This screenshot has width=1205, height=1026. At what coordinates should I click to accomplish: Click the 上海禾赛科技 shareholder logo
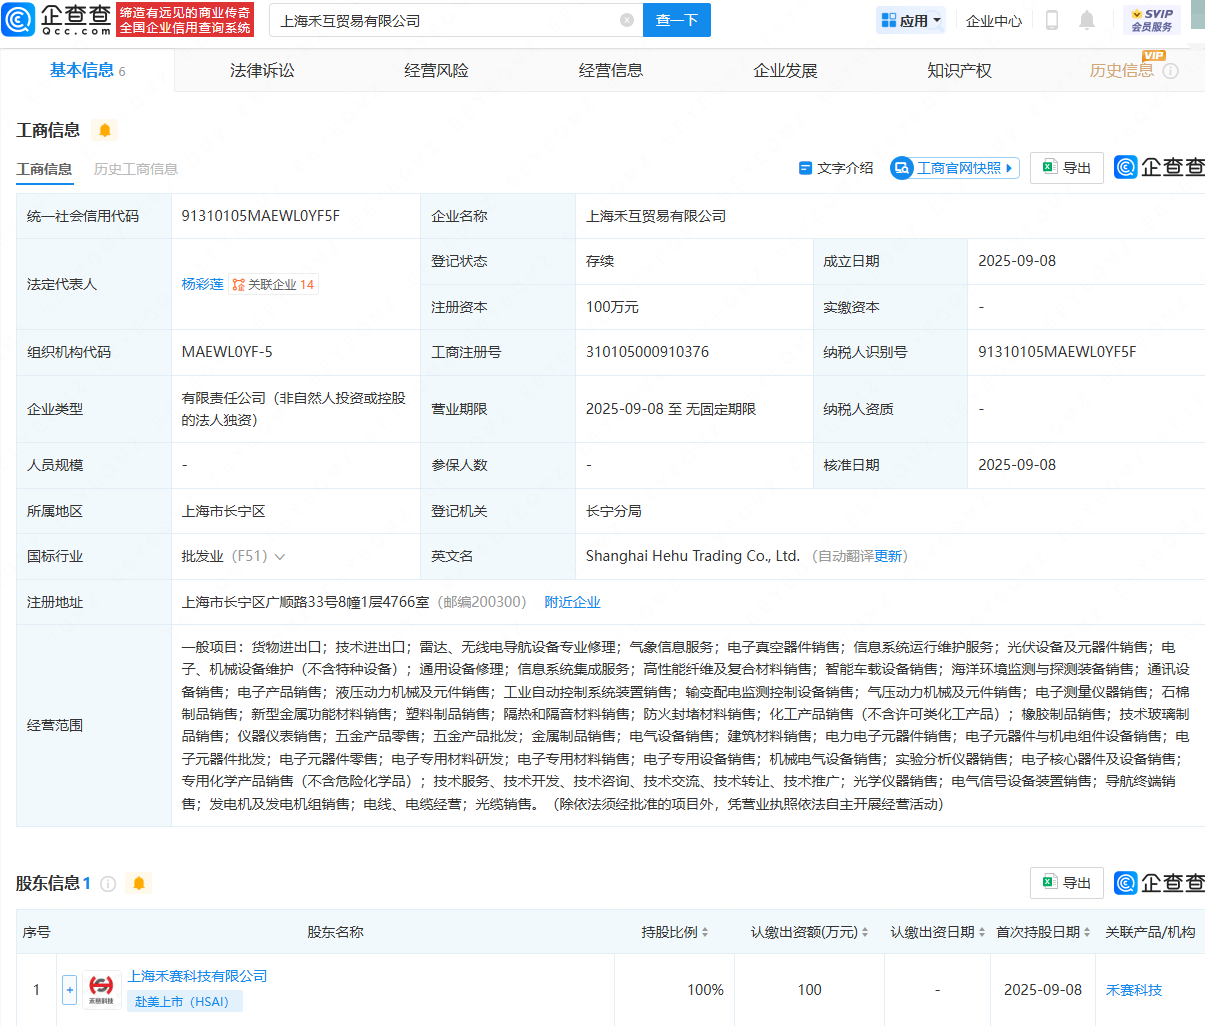click(x=101, y=989)
